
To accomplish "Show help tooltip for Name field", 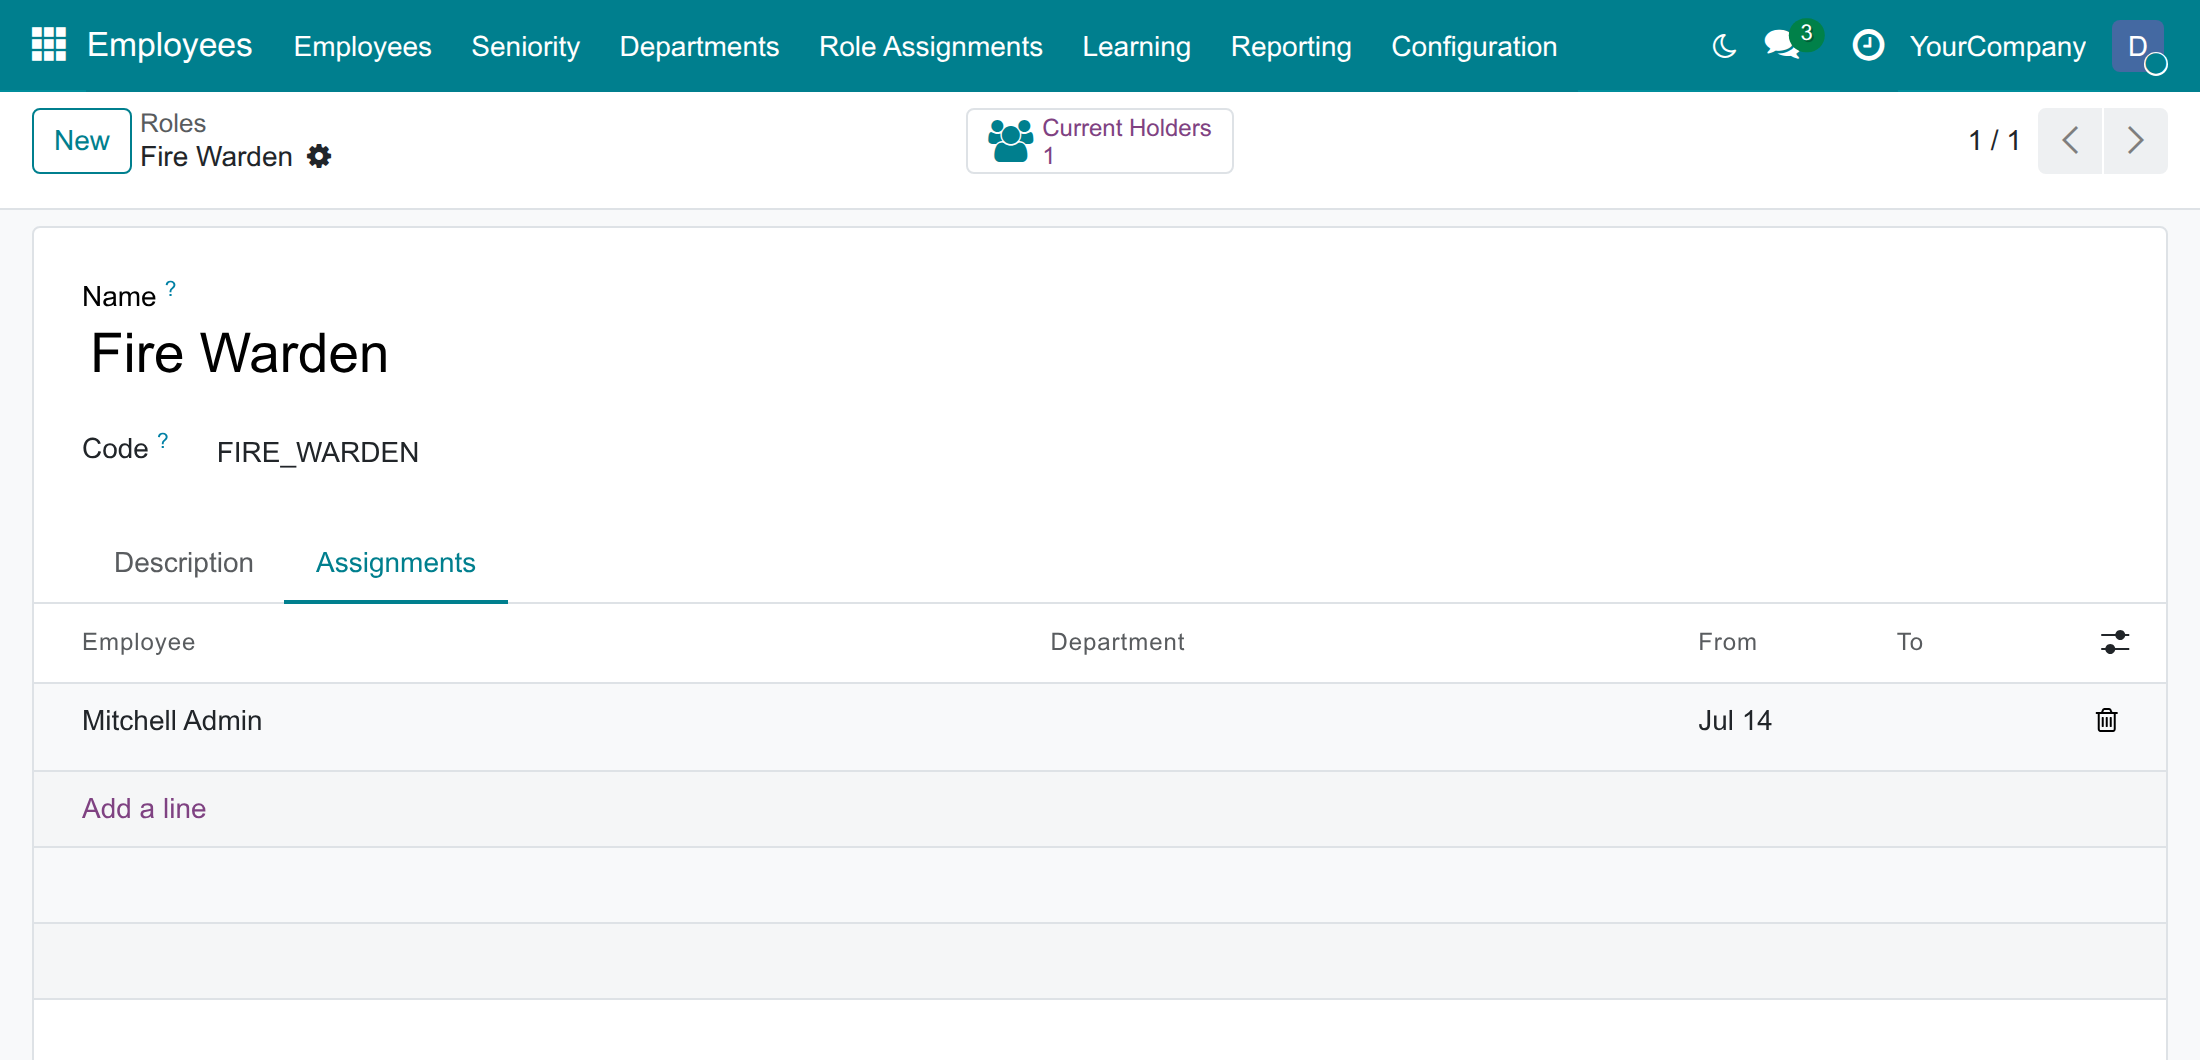I will click(x=171, y=288).
